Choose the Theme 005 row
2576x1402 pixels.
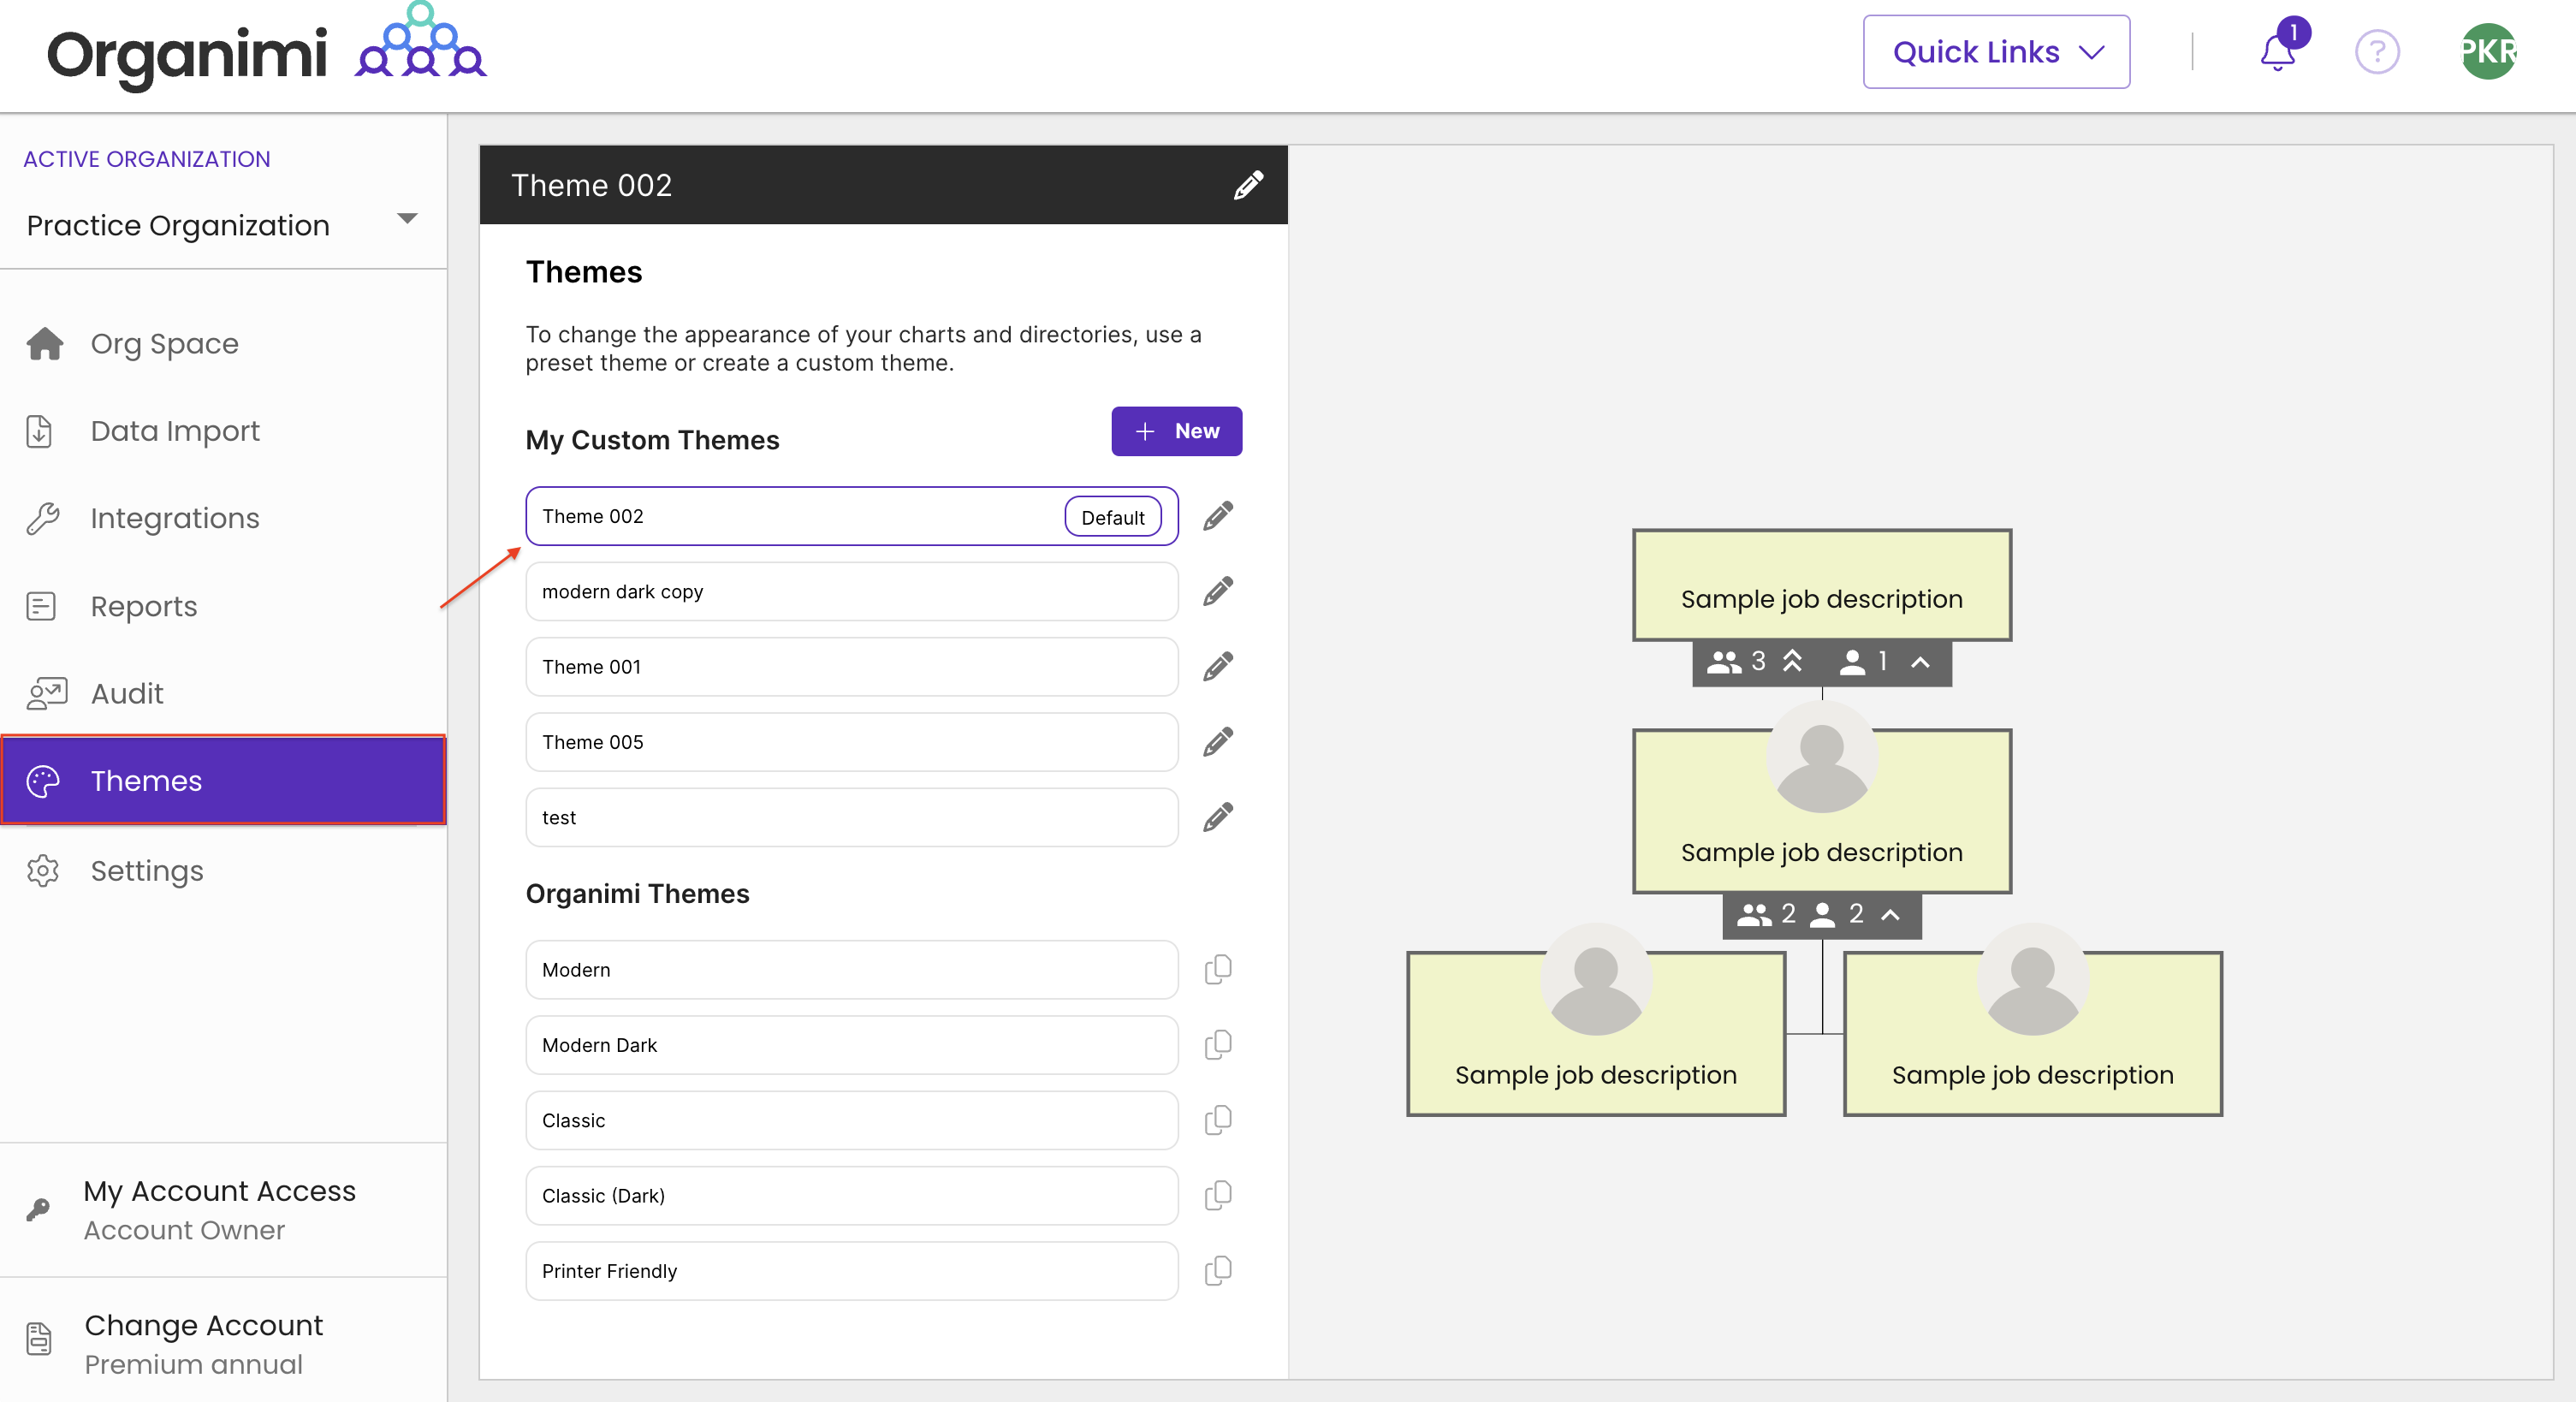(x=851, y=742)
